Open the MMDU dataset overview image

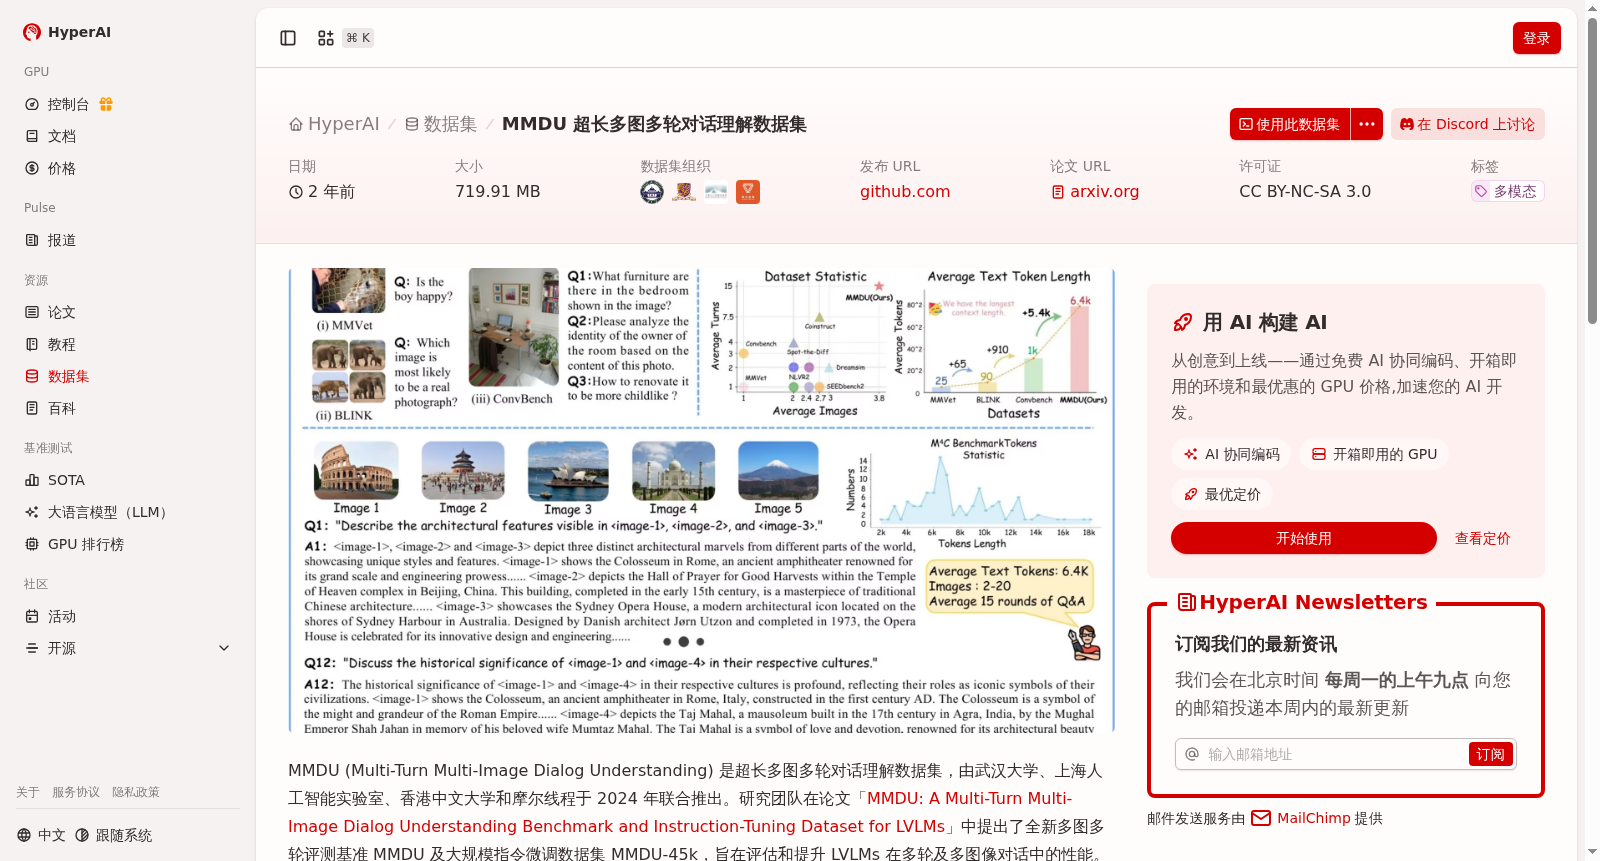[x=701, y=500]
